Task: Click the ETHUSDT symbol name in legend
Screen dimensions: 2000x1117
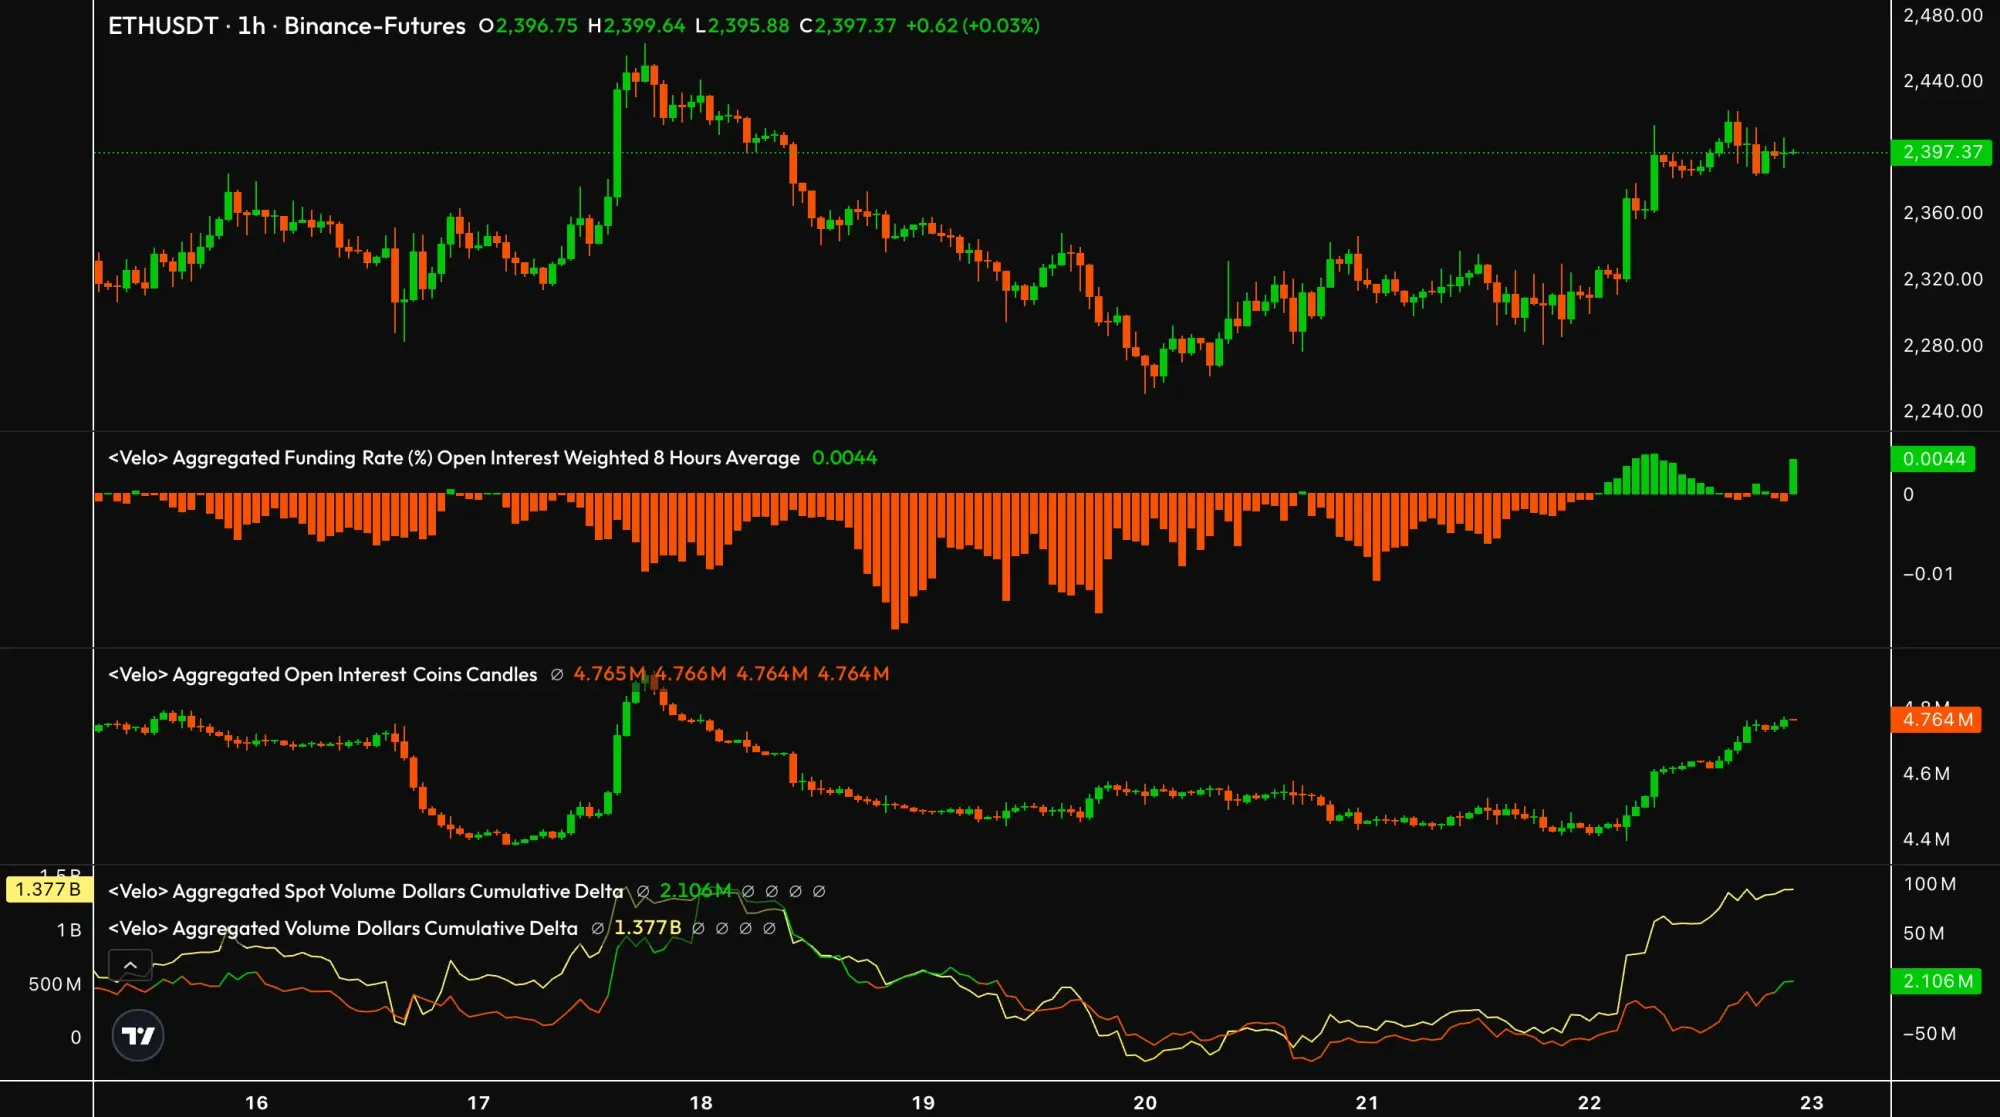Action: pyautogui.click(x=162, y=26)
